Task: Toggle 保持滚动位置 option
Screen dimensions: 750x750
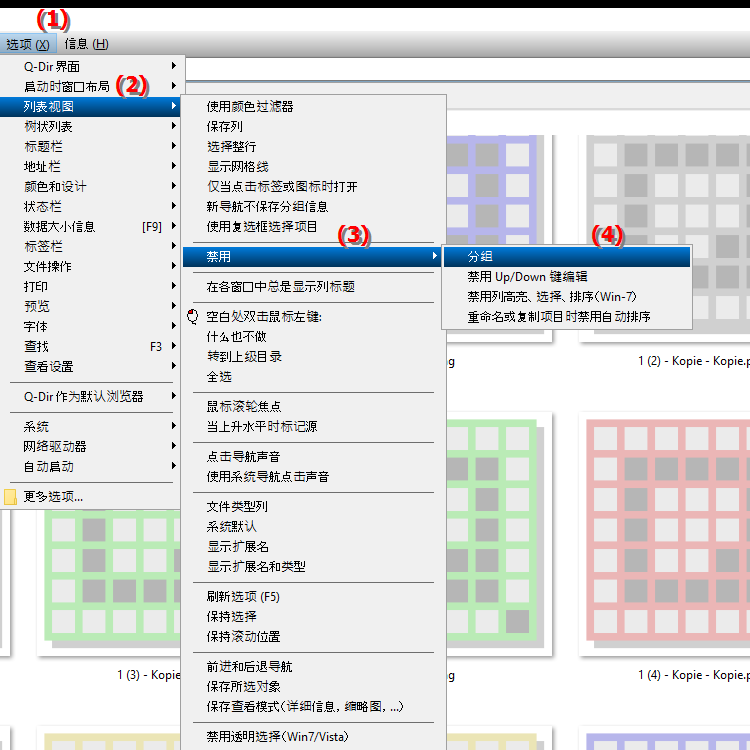Action: tap(313, 637)
